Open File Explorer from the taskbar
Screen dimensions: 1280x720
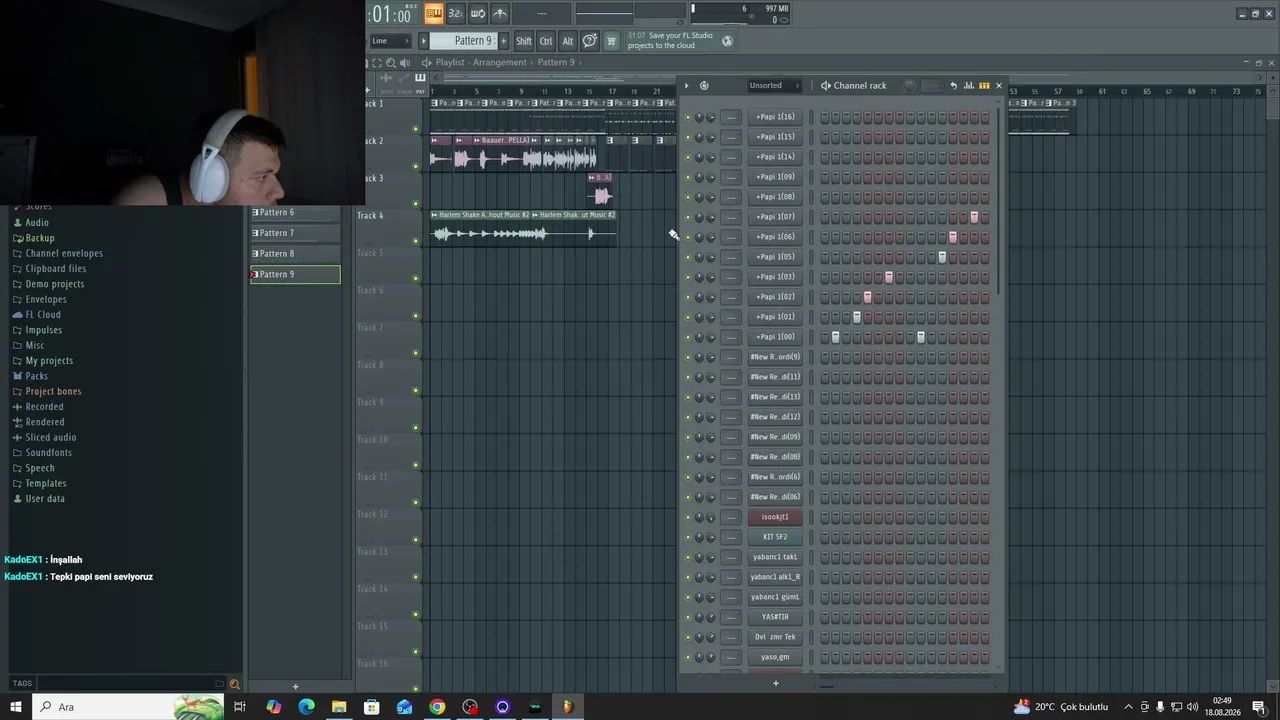[x=339, y=707]
